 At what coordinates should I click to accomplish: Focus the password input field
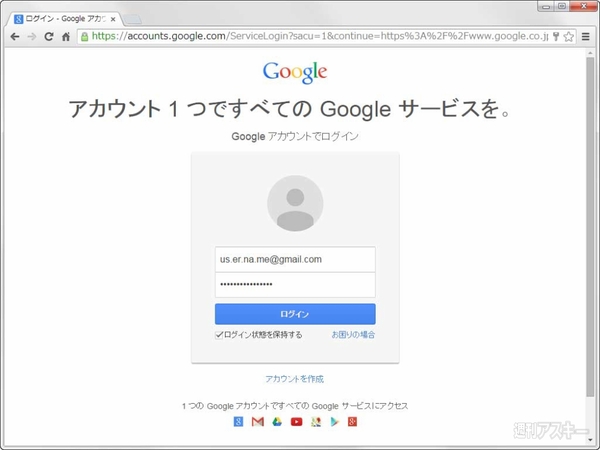[x=295, y=285]
